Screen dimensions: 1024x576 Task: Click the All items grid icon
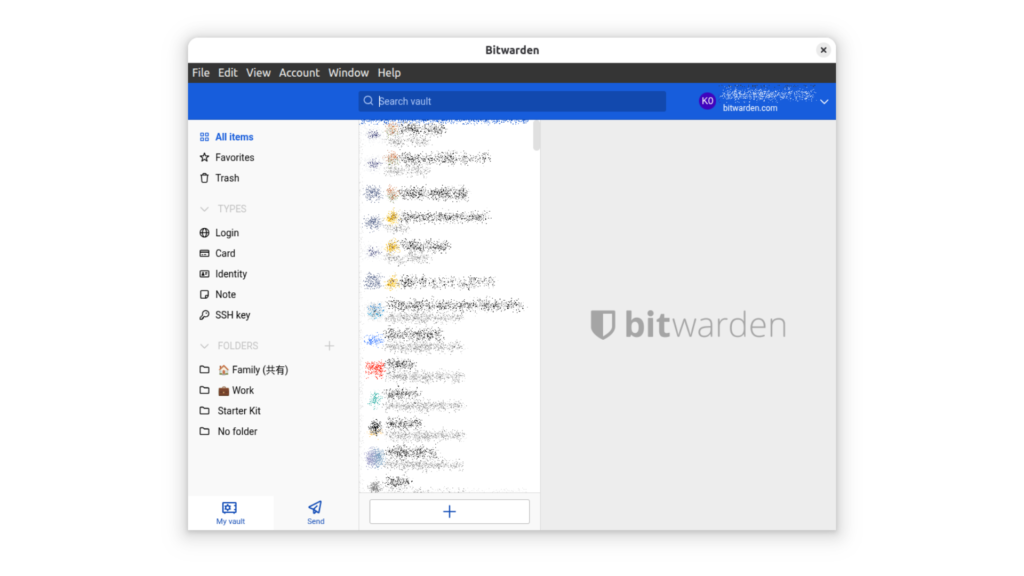point(204,137)
